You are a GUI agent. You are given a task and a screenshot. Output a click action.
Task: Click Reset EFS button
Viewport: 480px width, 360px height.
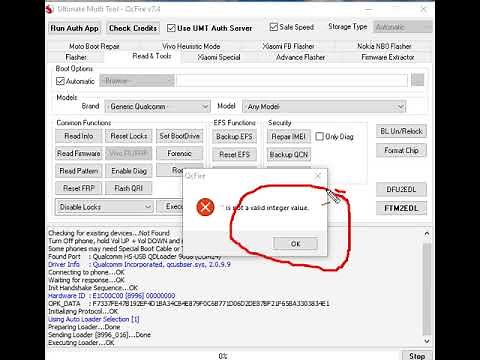(234, 154)
